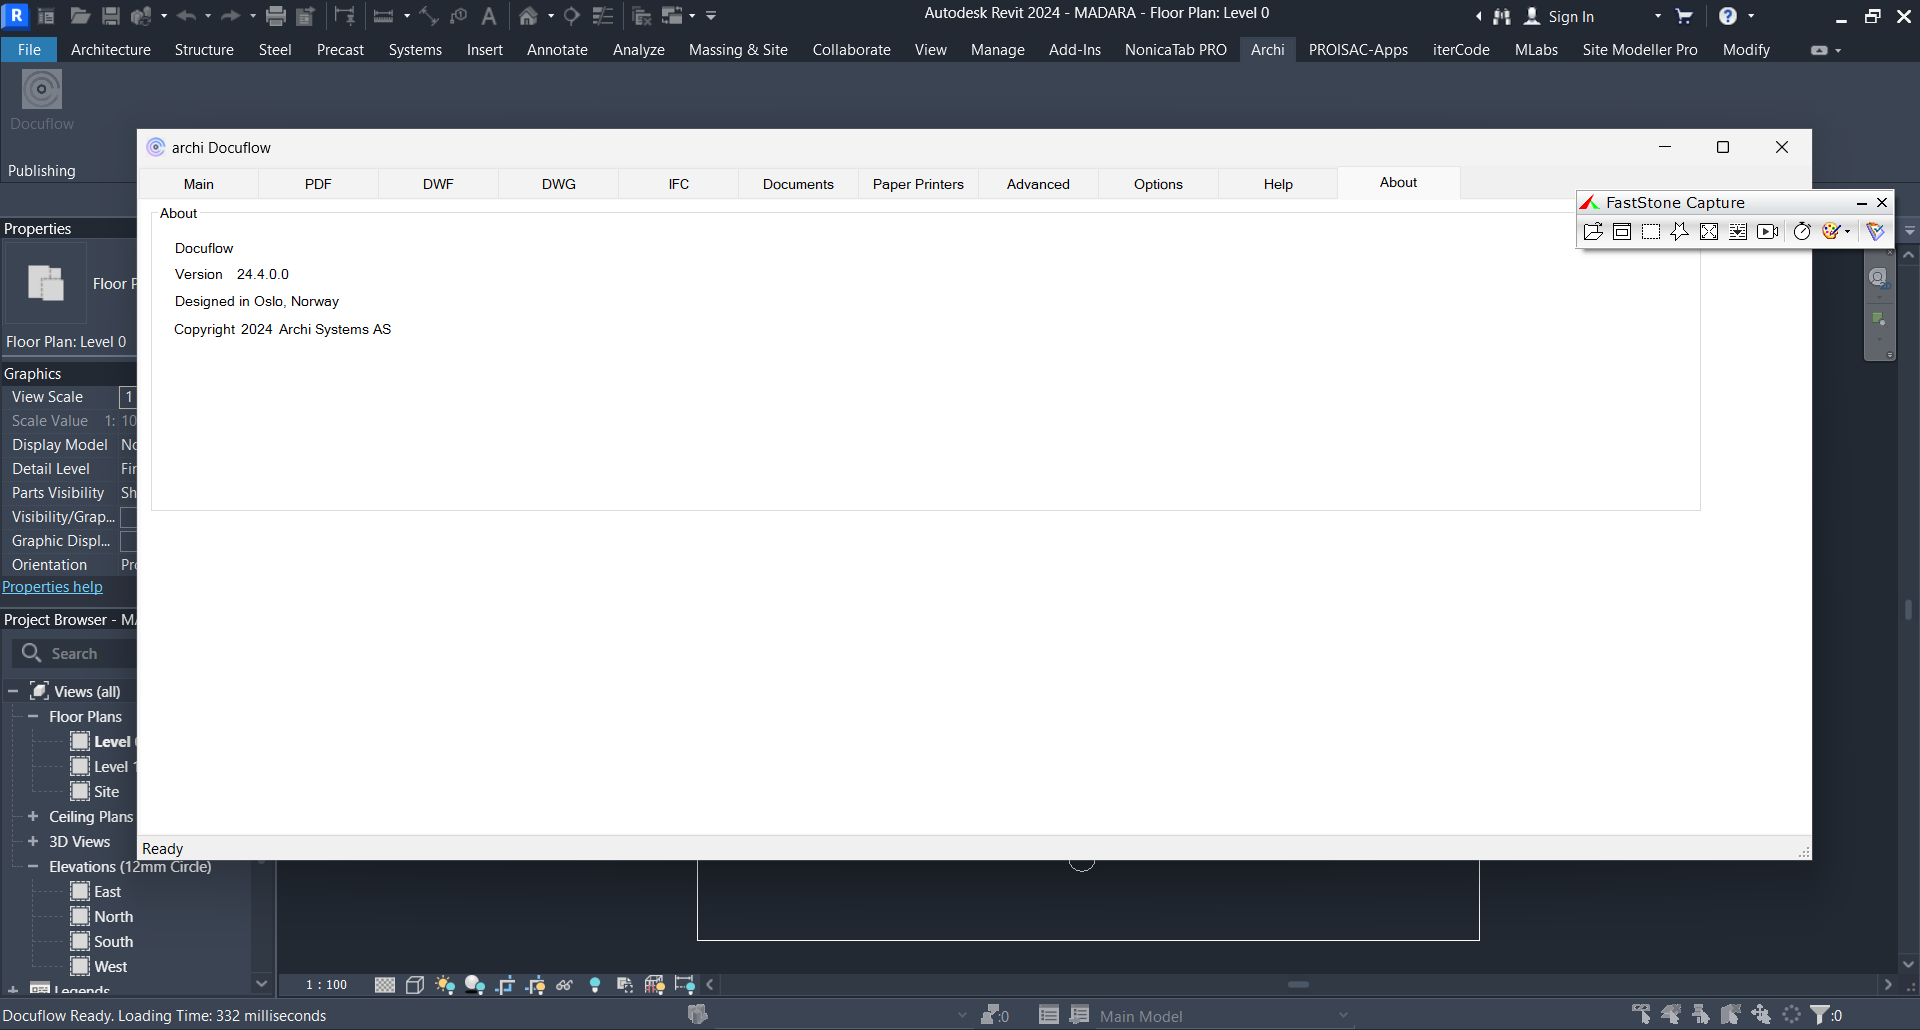Collapse the Views (all) tree node
Image resolution: width=1920 pixels, height=1030 pixels.
(13, 691)
